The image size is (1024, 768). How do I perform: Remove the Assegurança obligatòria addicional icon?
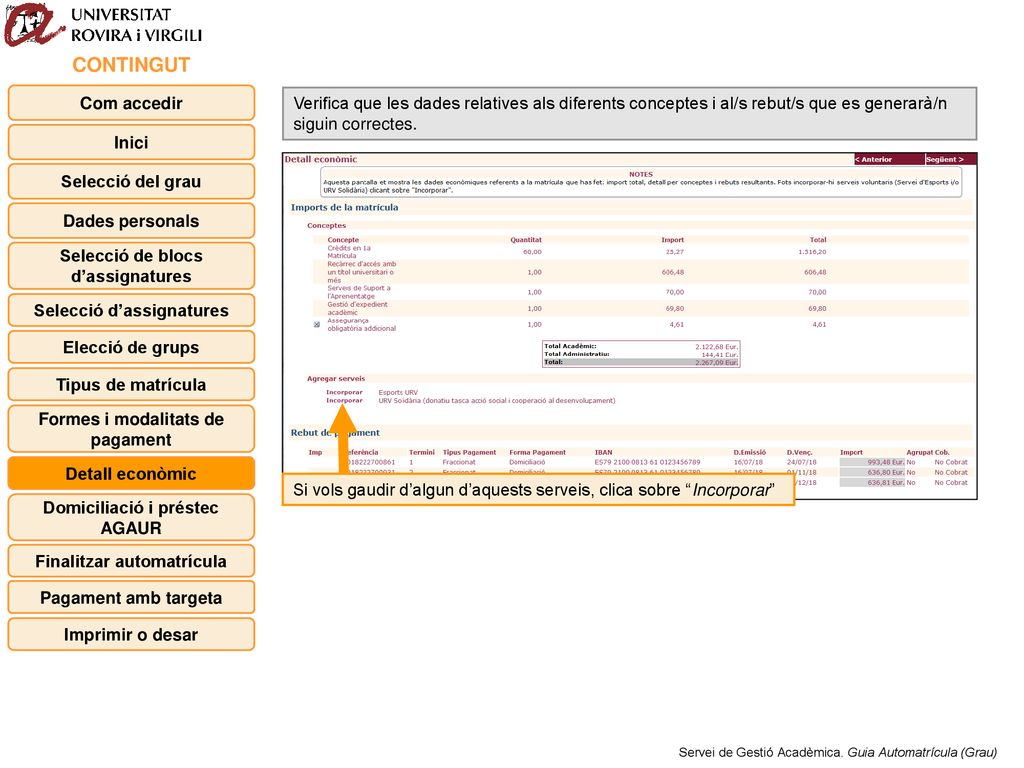pos(317,325)
